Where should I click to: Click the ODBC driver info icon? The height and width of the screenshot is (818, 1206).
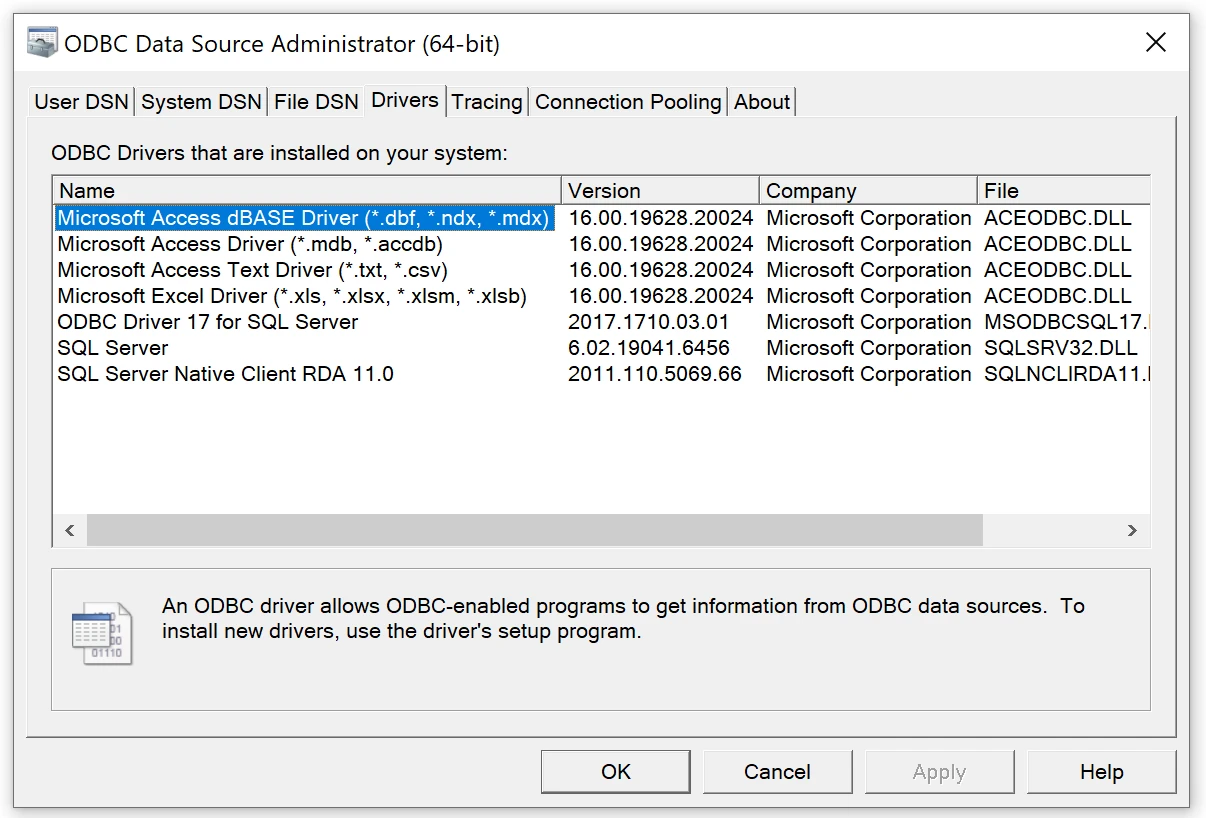(x=101, y=632)
